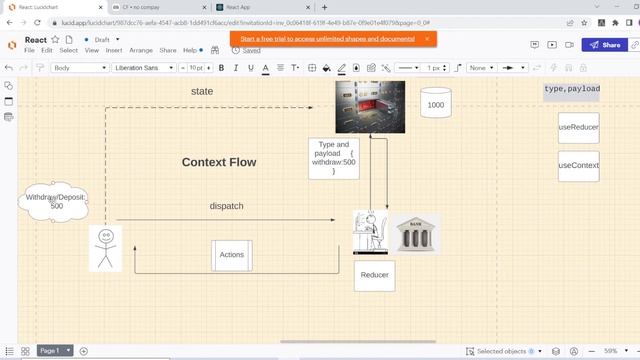Open the end arrow style dropdown
This screenshot has width=640, height=360.
click(513, 68)
